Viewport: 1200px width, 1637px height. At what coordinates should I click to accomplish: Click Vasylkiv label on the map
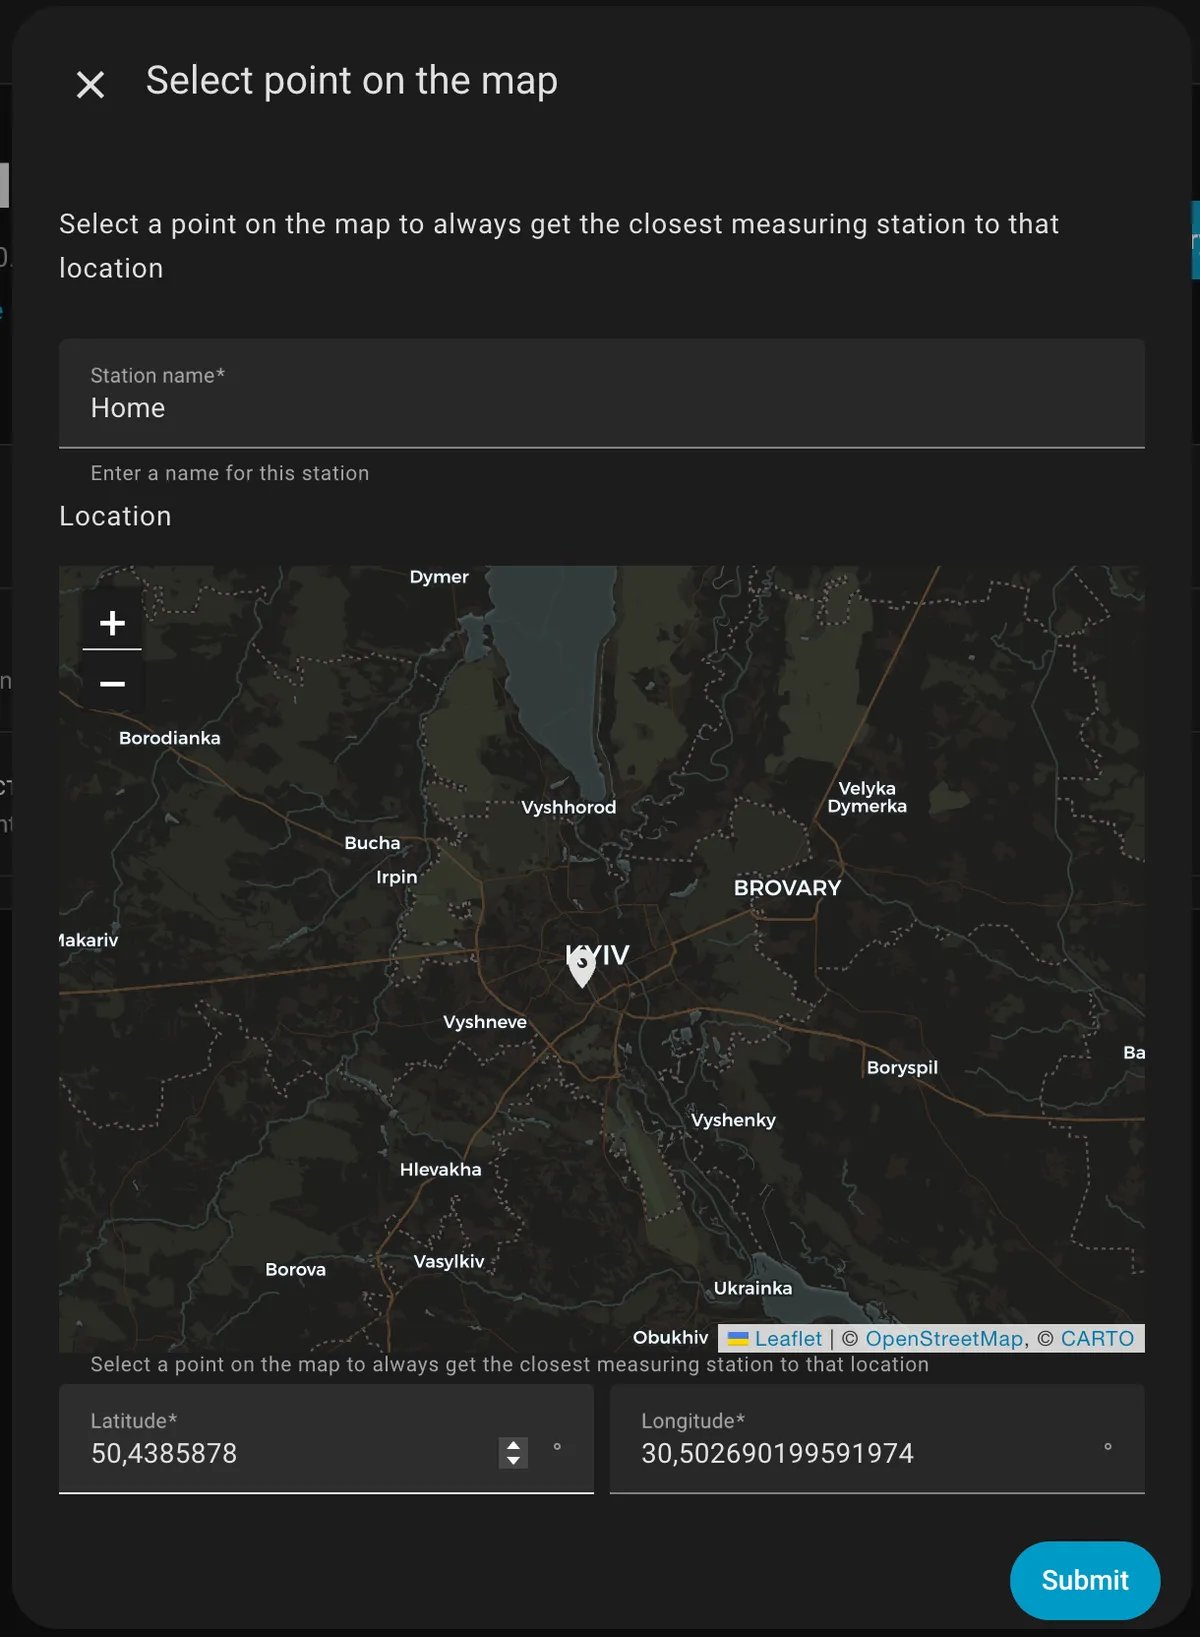448,1262
